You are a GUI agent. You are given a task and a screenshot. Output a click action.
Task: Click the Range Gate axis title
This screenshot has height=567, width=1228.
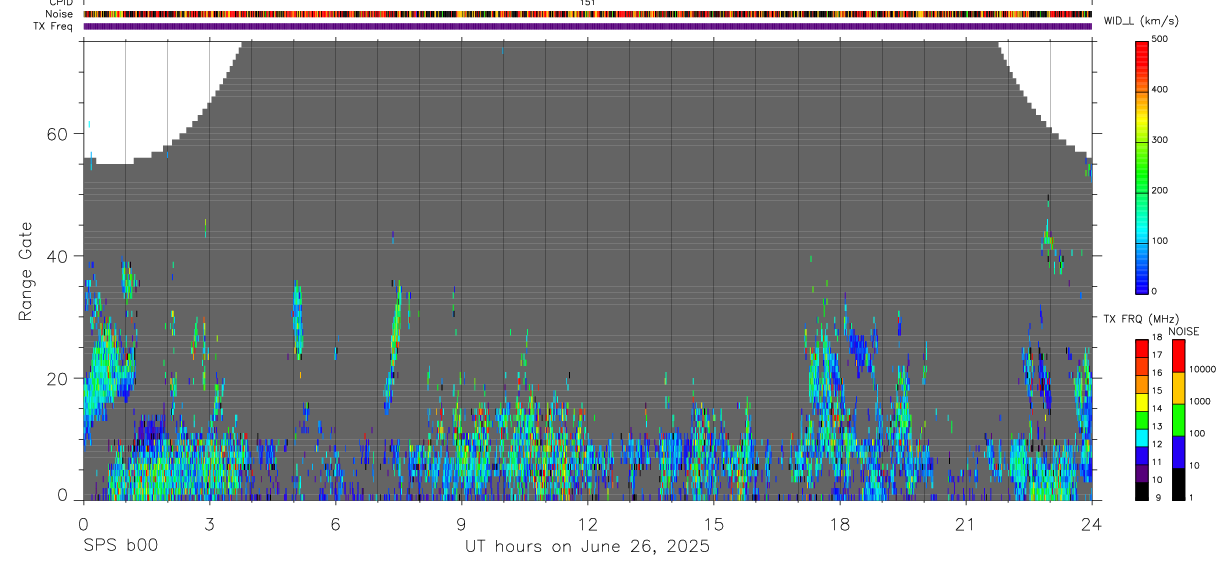(x=26, y=271)
